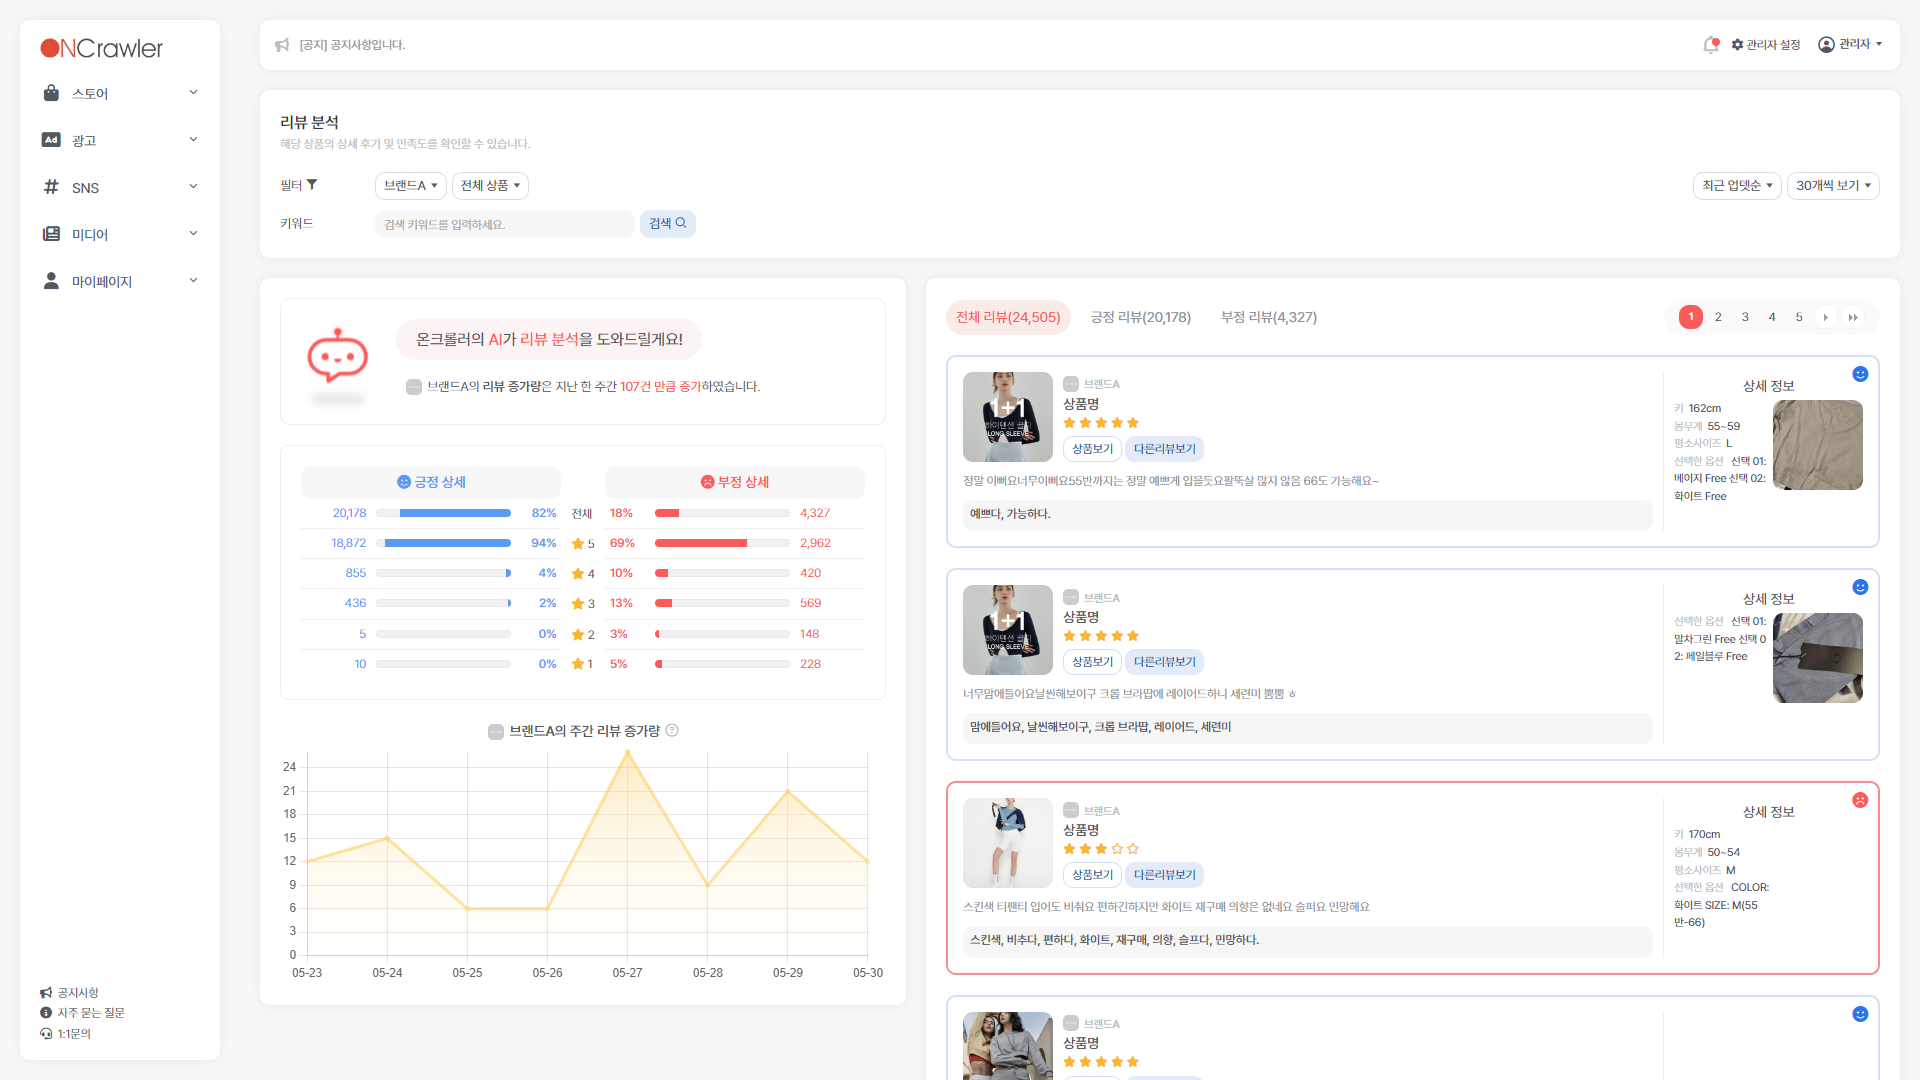
Task: Open 관리자 설정 link
Action: click(1766, 45)
